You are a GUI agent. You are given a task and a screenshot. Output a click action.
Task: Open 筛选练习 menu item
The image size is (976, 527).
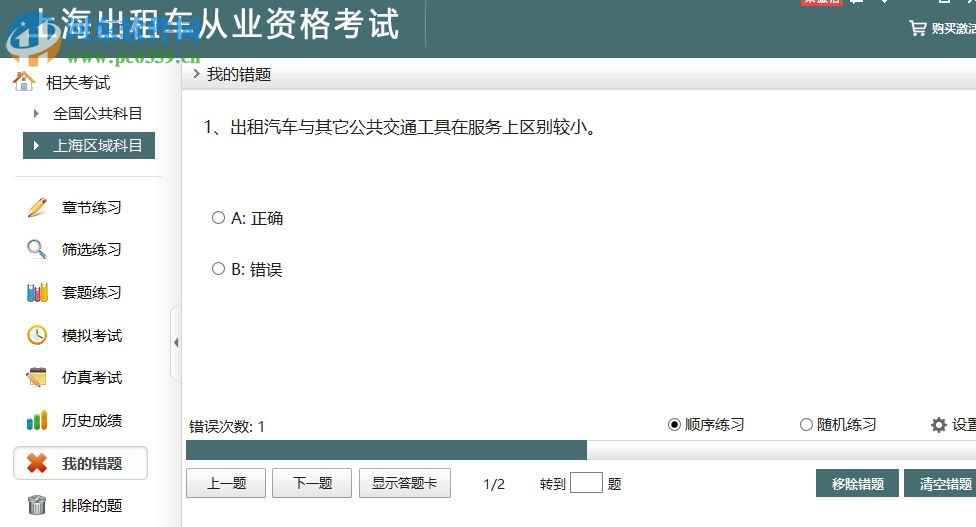click(92, 250)
